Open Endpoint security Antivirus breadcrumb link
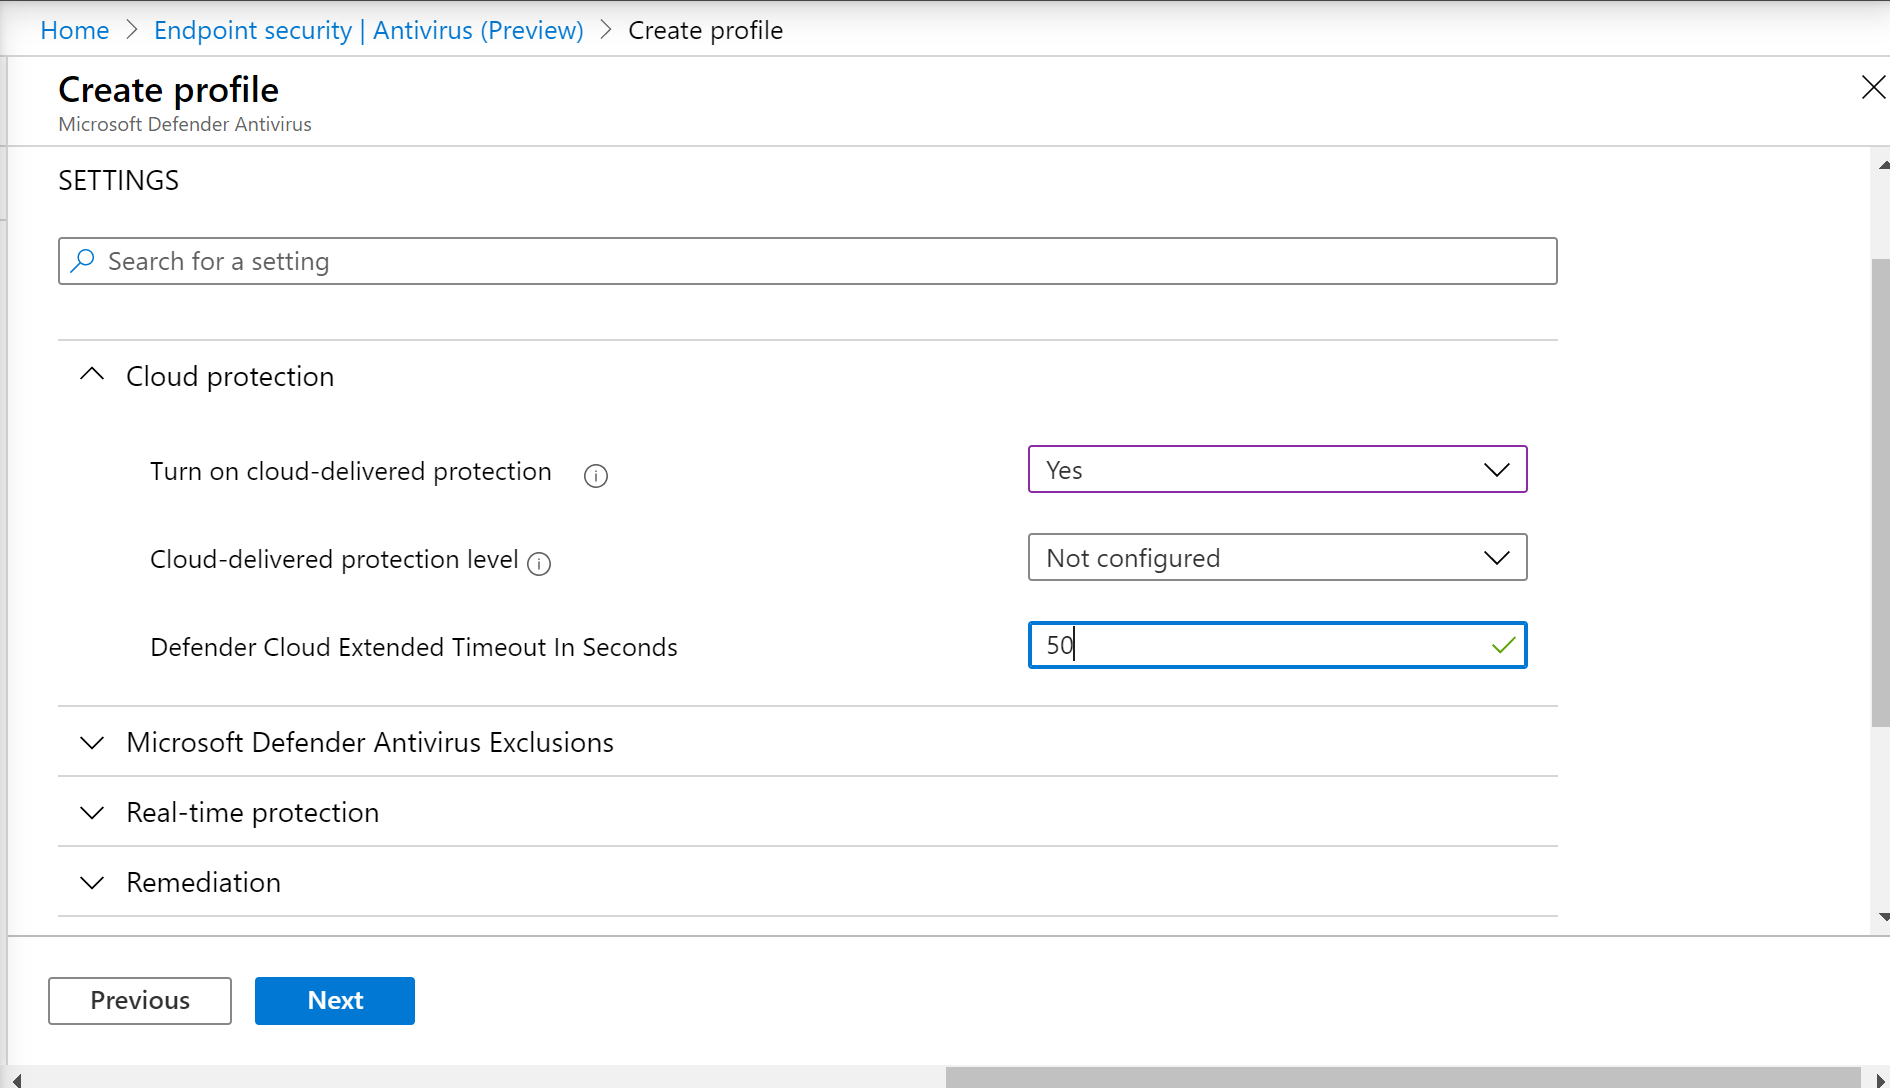 pyautogui.click(x=368, y=31)
